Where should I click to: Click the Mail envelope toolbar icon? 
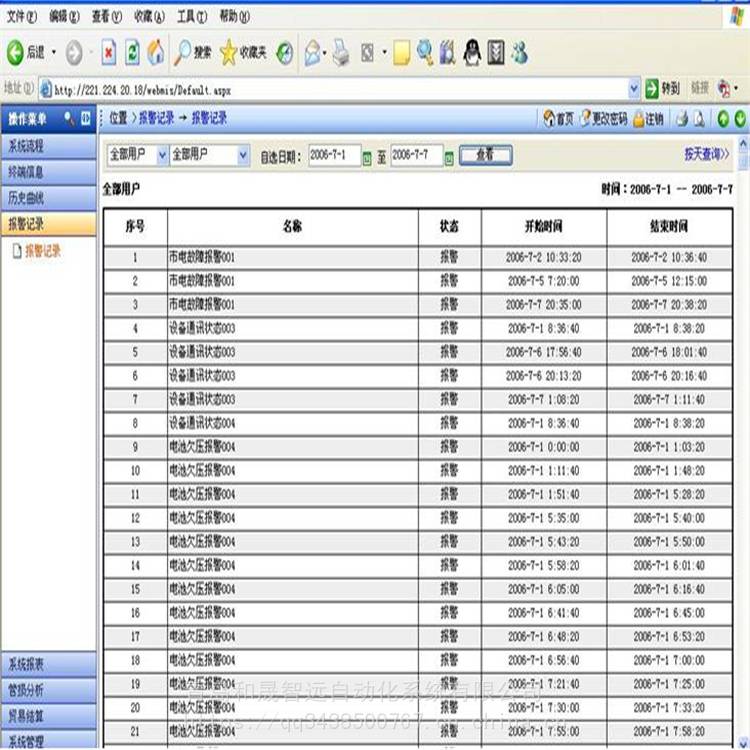312,52
